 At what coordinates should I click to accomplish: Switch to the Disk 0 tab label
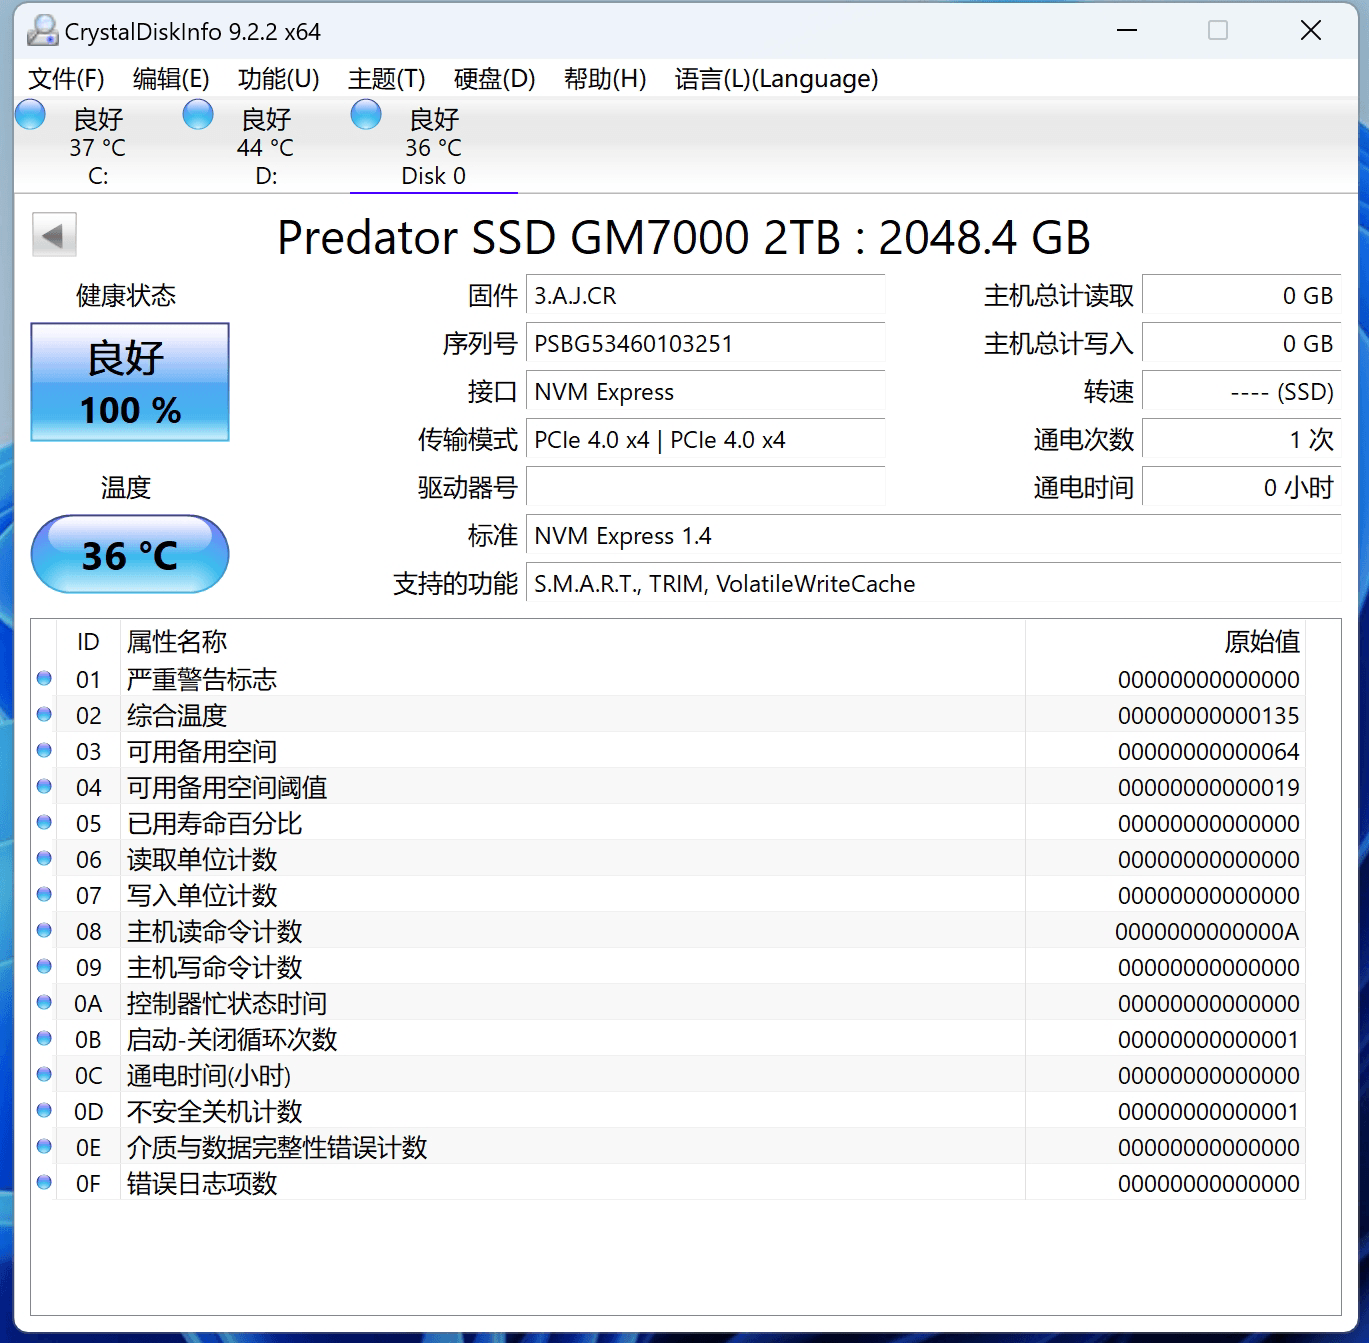pos(434,176)
